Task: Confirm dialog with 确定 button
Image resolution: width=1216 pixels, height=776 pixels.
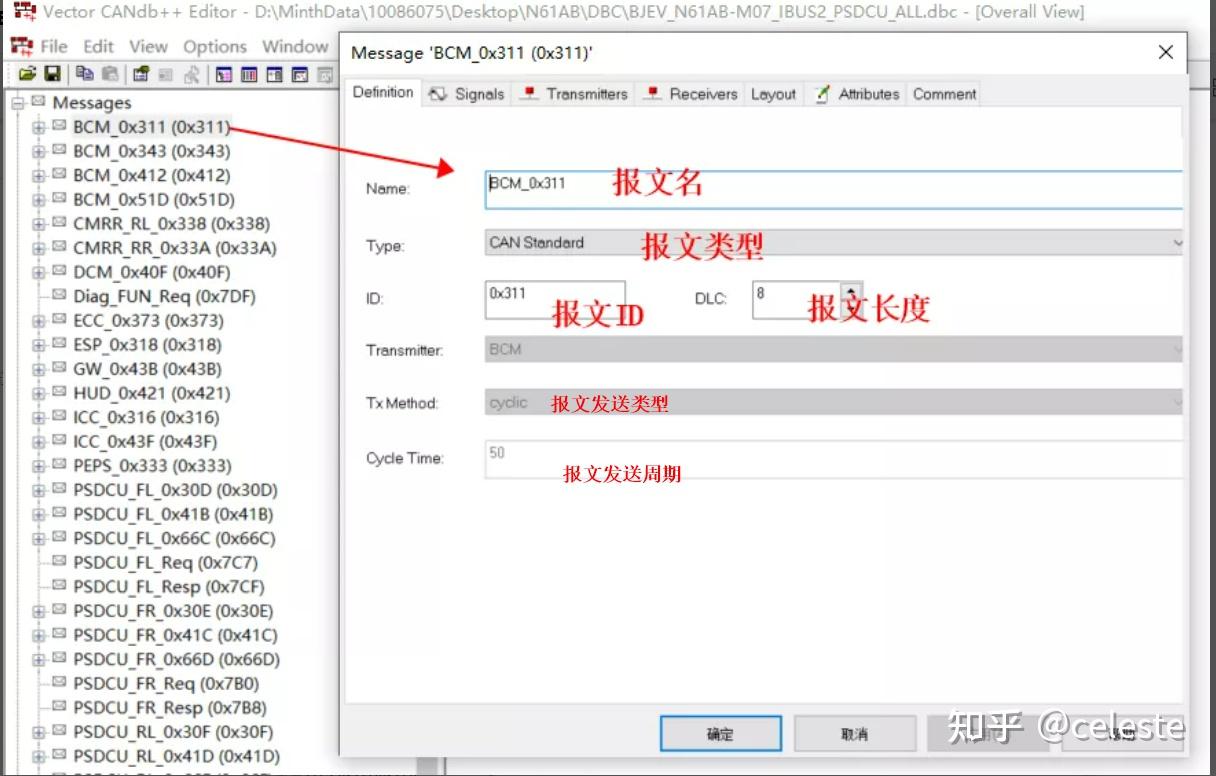Action: [720, 733]
